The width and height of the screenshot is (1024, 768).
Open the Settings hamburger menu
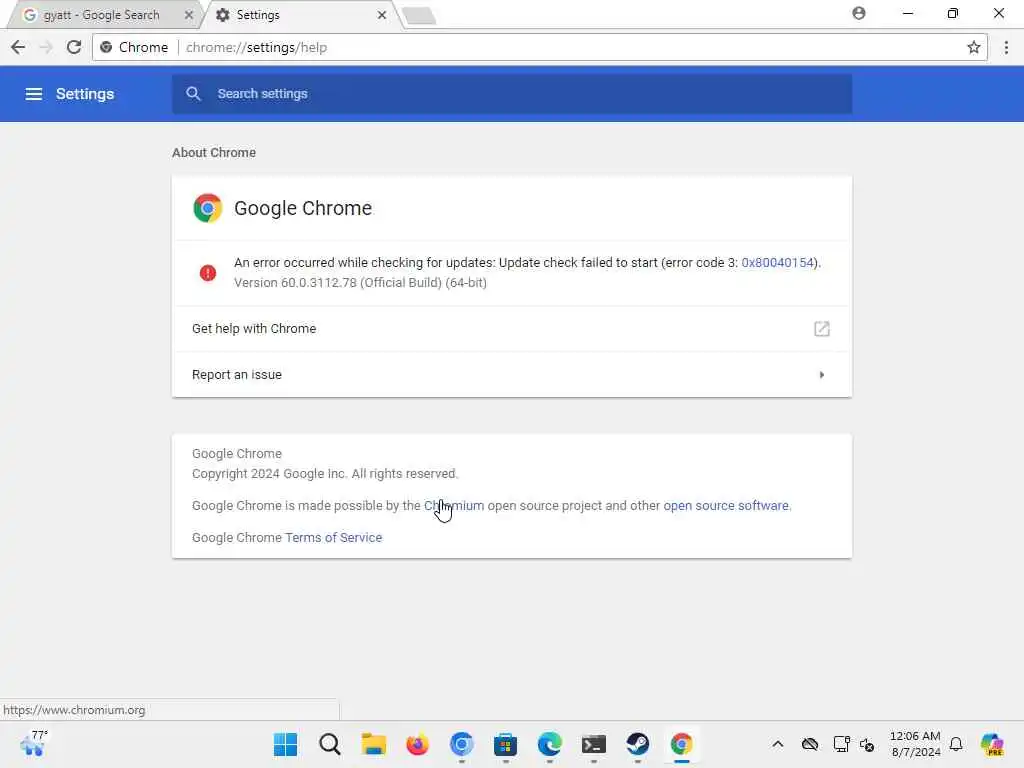pyautogui.click(x=33, y=94)
